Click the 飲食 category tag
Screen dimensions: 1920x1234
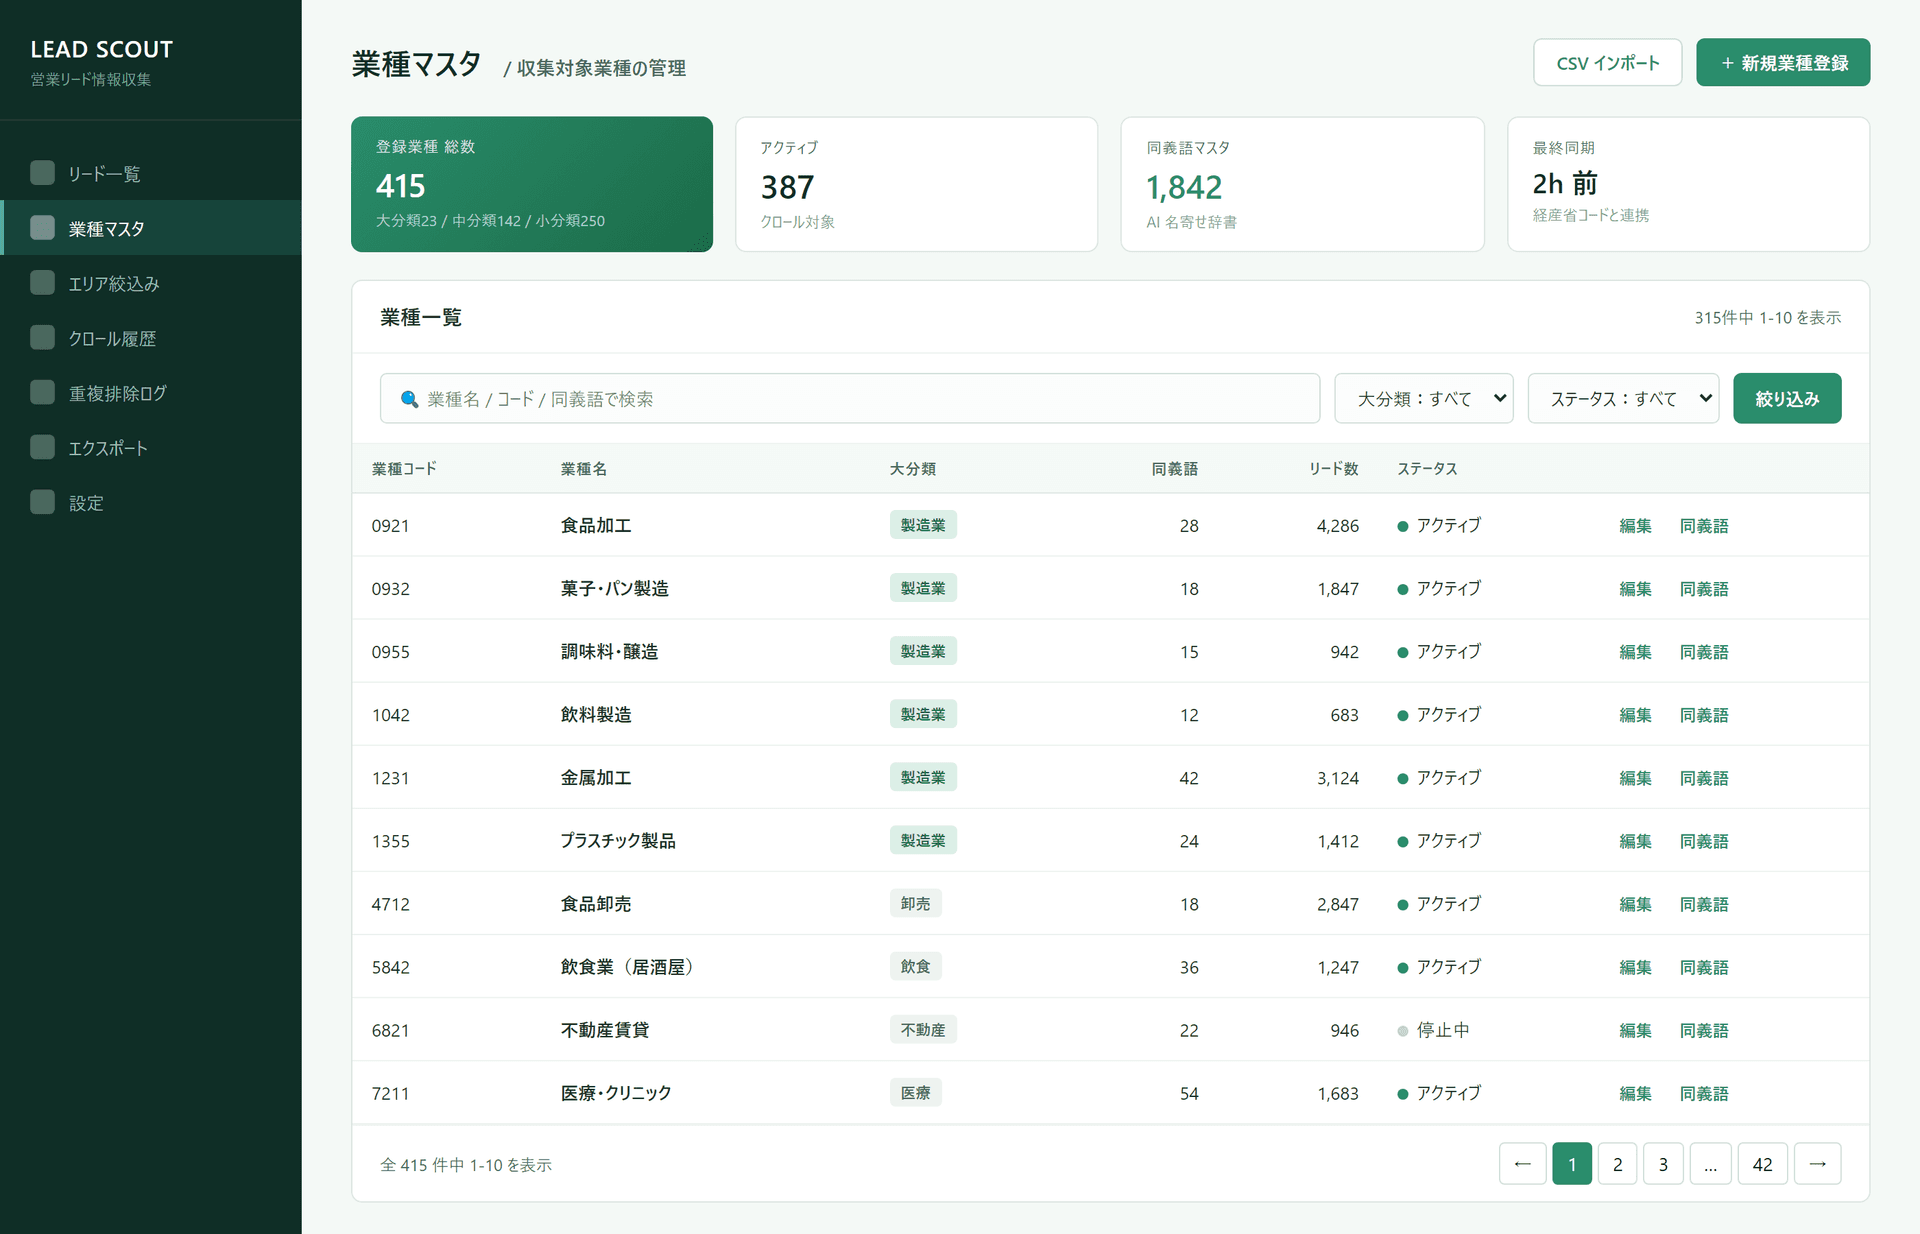point(915,966)
